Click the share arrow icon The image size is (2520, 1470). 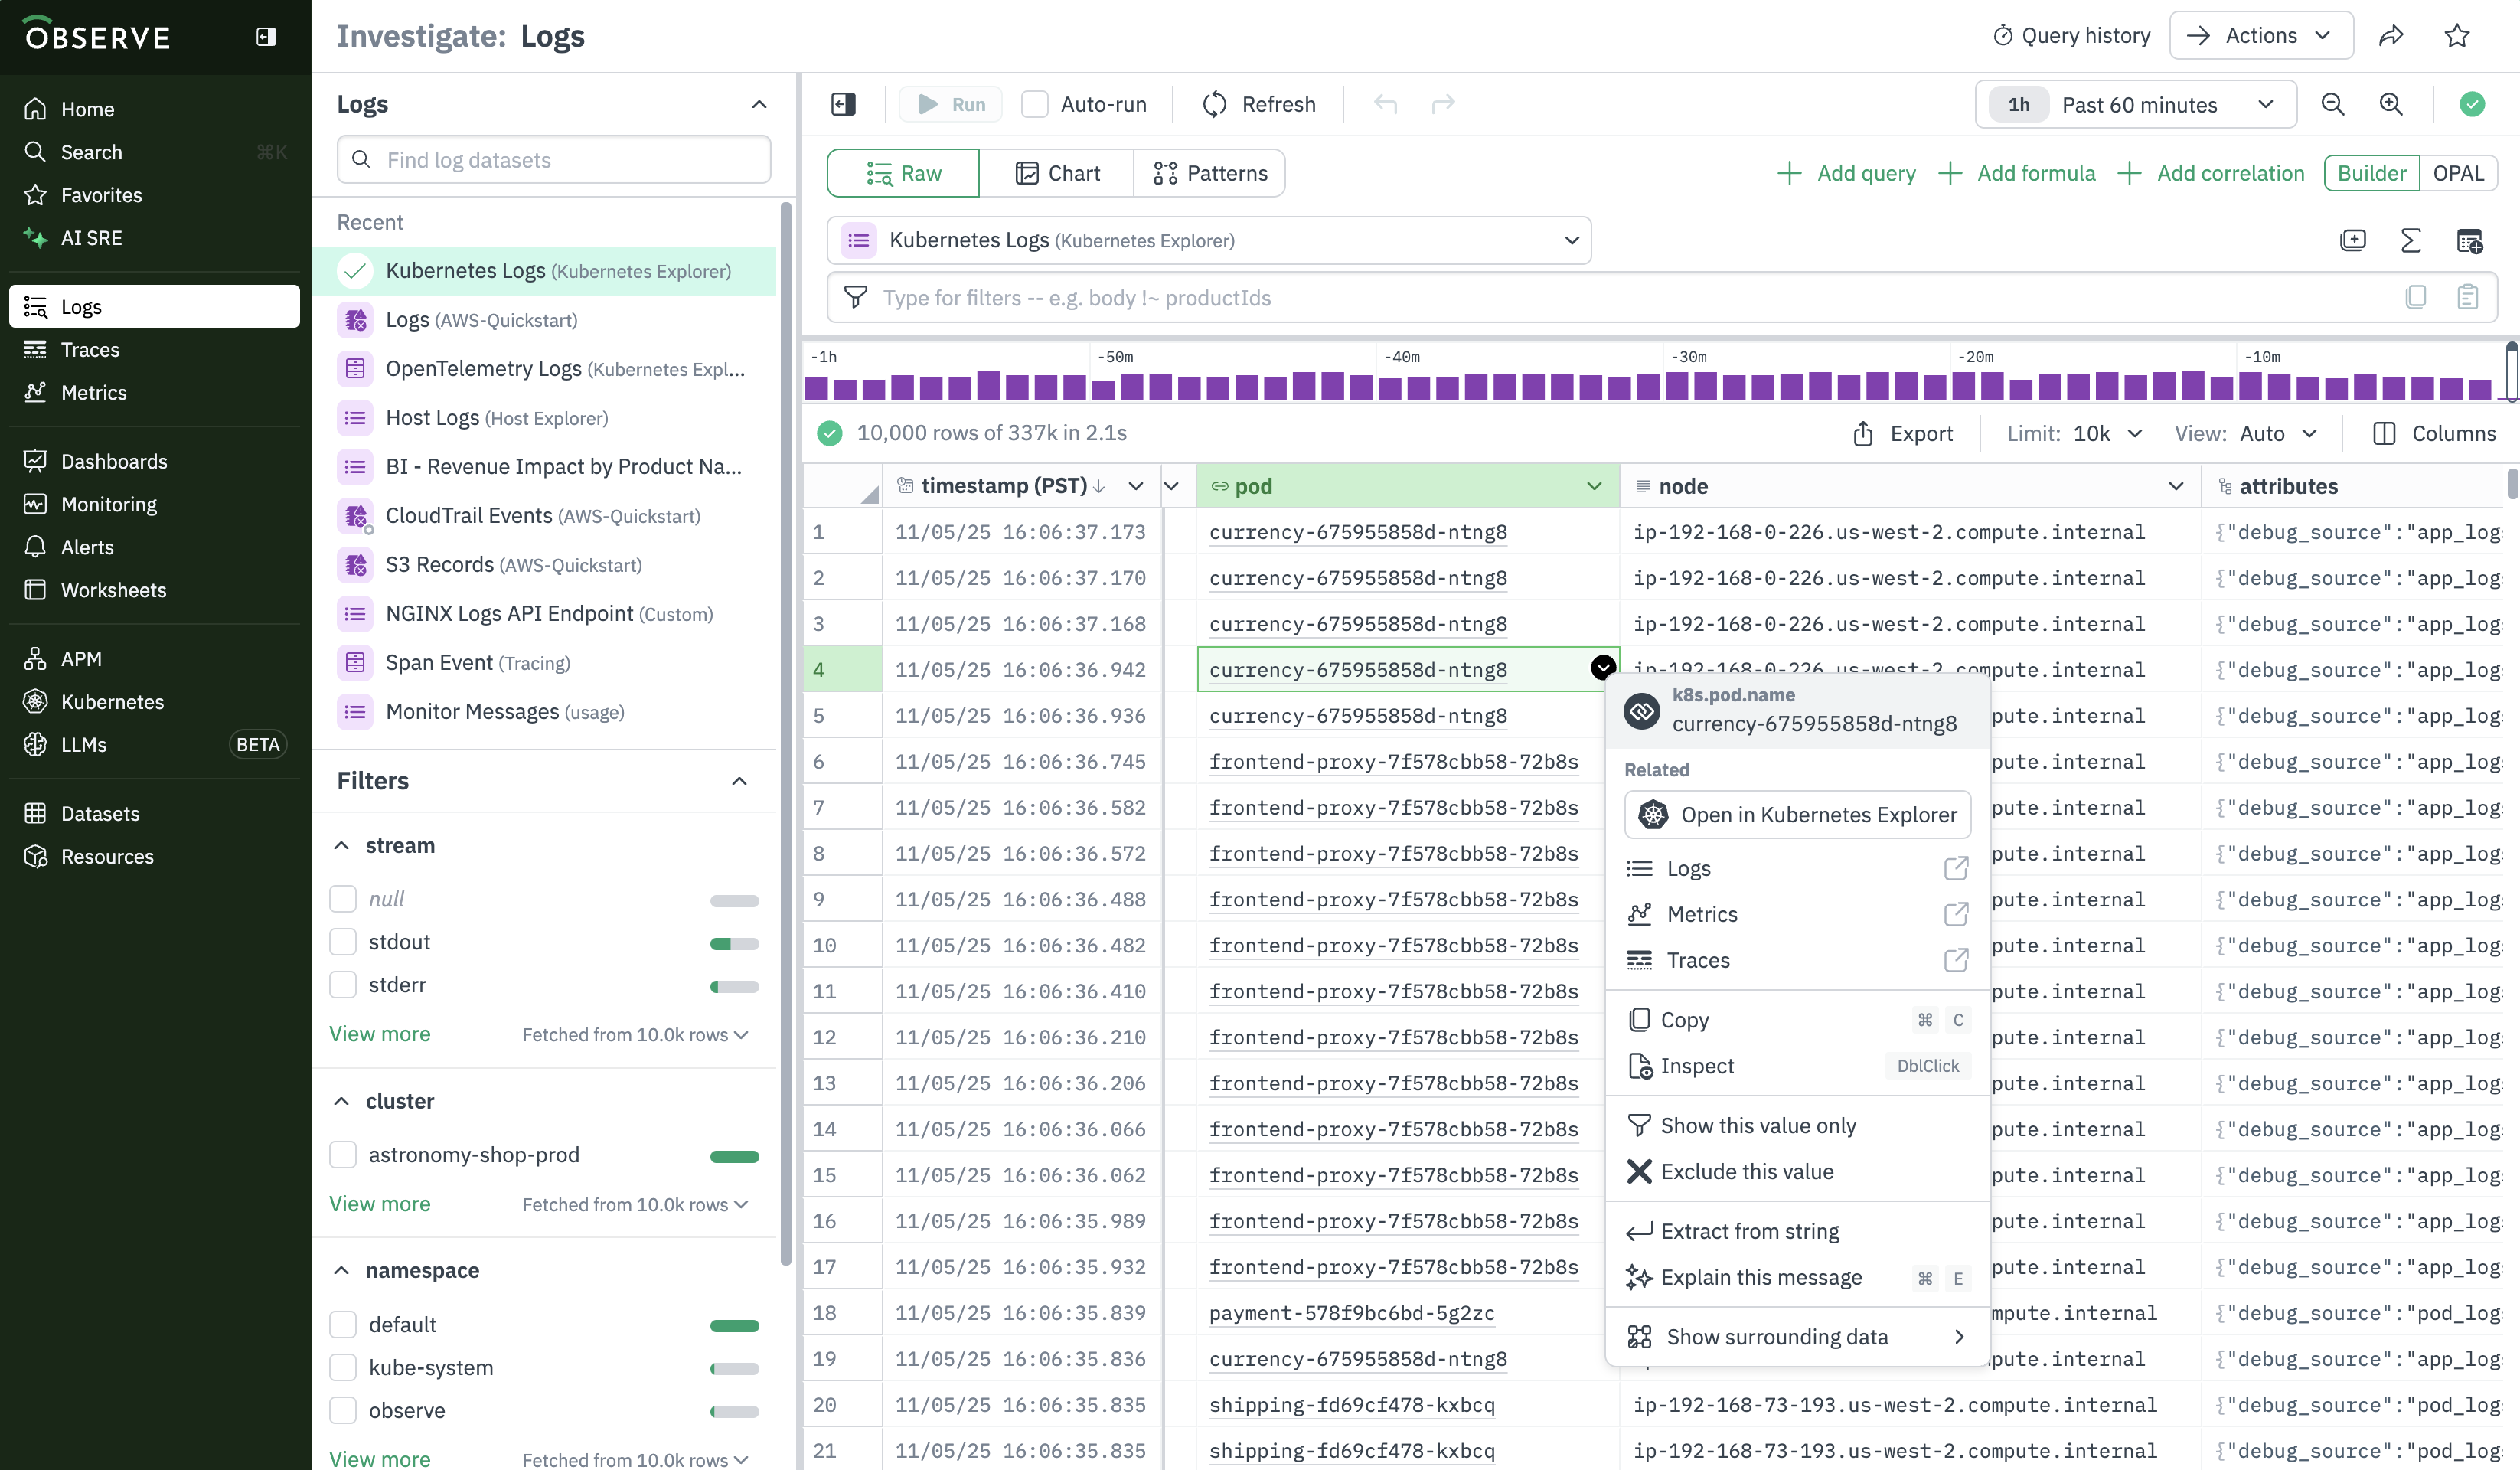pos(2390,36)
